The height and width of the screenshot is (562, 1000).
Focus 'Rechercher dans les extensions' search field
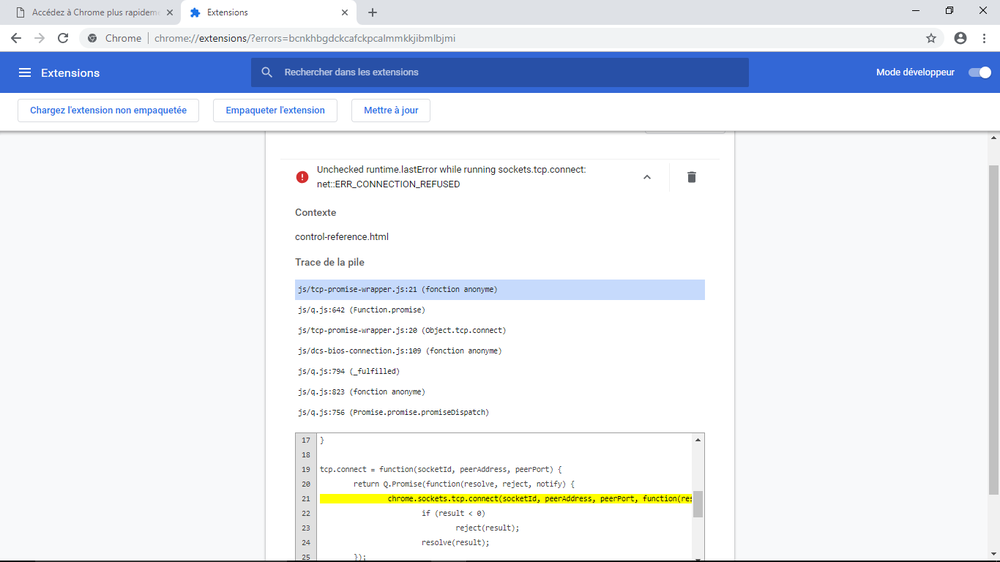(500, 72)
